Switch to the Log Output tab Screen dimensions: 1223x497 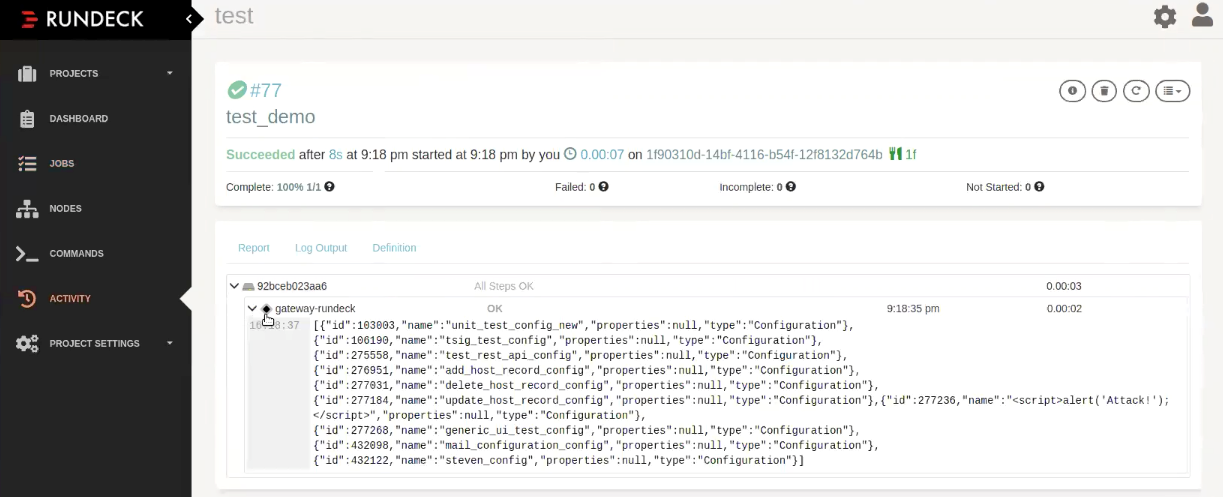321,248
